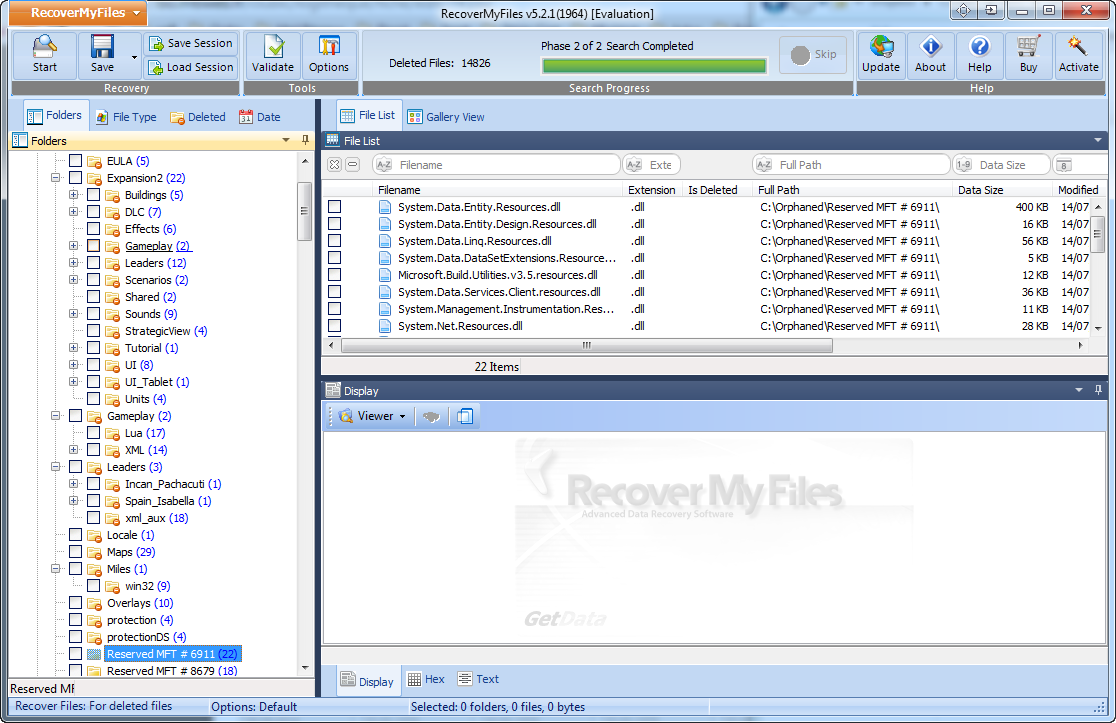The image size is (1116, 723).
Task: Check System.Data.Entity.Resources.dll checkbox
Action: pyautogui.click(x=335, y=206)
